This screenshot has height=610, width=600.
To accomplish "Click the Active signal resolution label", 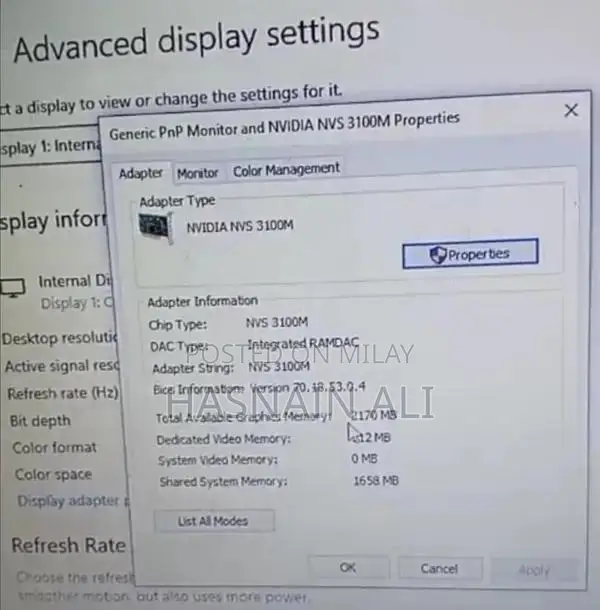I will point(61,366).
